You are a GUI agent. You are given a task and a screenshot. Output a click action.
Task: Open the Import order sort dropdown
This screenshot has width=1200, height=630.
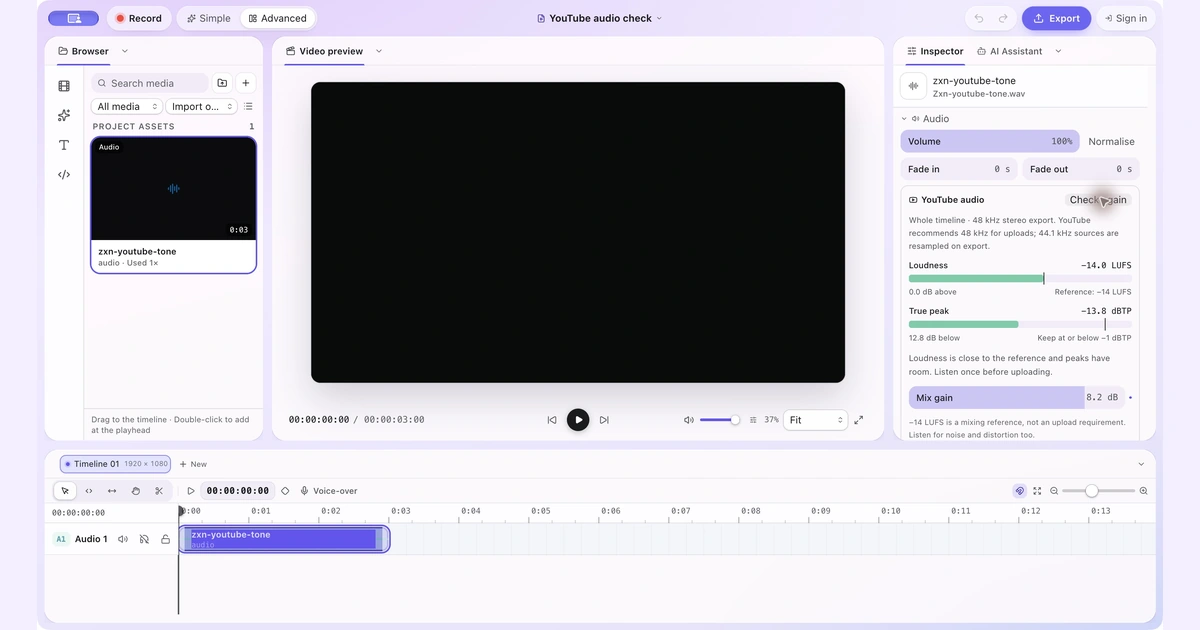tap(201, 107)
